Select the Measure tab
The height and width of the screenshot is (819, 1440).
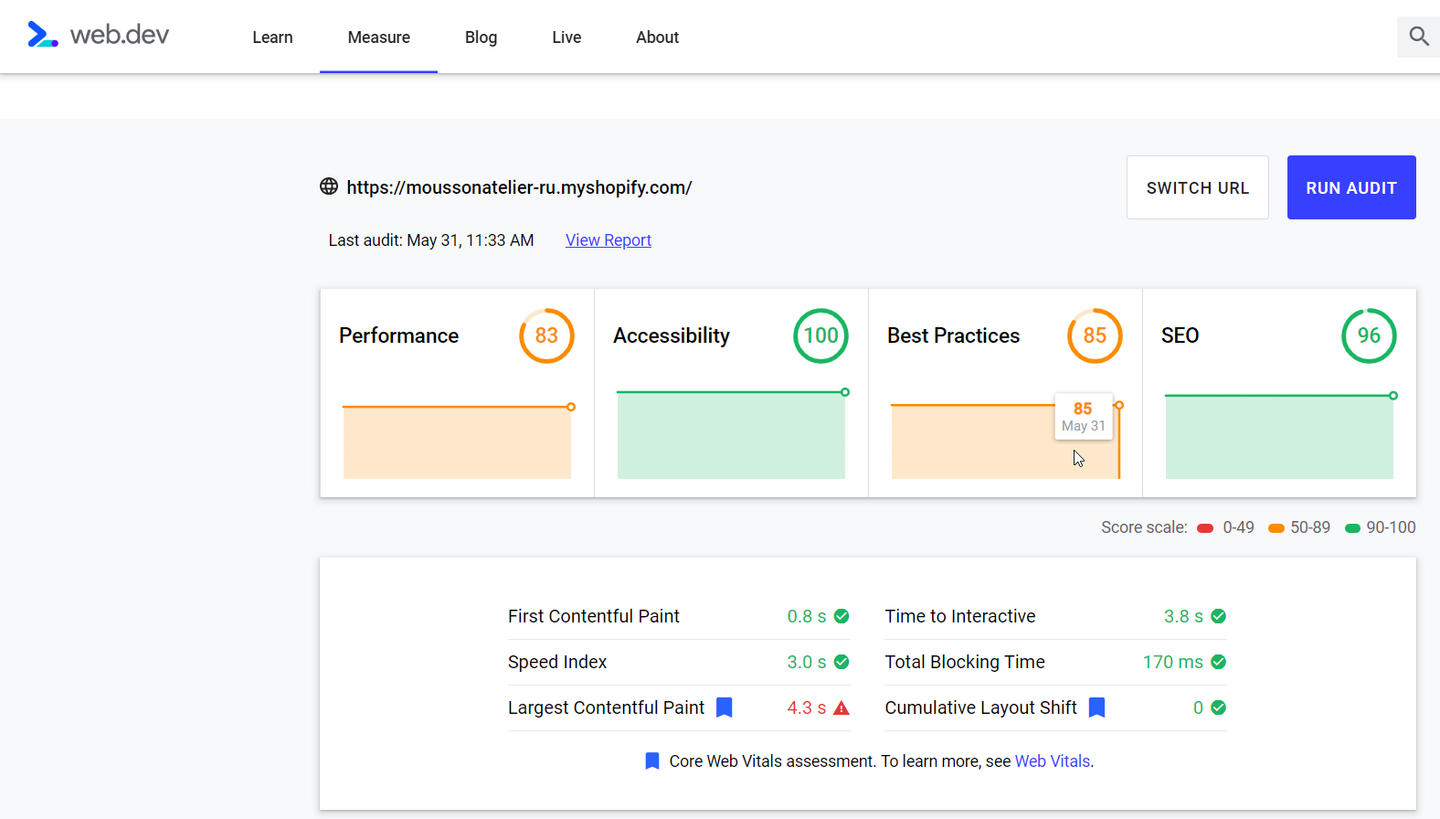(379, 37)
